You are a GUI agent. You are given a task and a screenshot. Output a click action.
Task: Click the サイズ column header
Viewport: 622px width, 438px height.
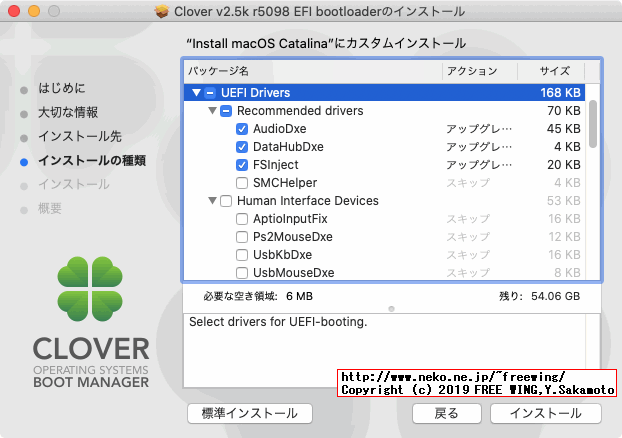[551, 71]
